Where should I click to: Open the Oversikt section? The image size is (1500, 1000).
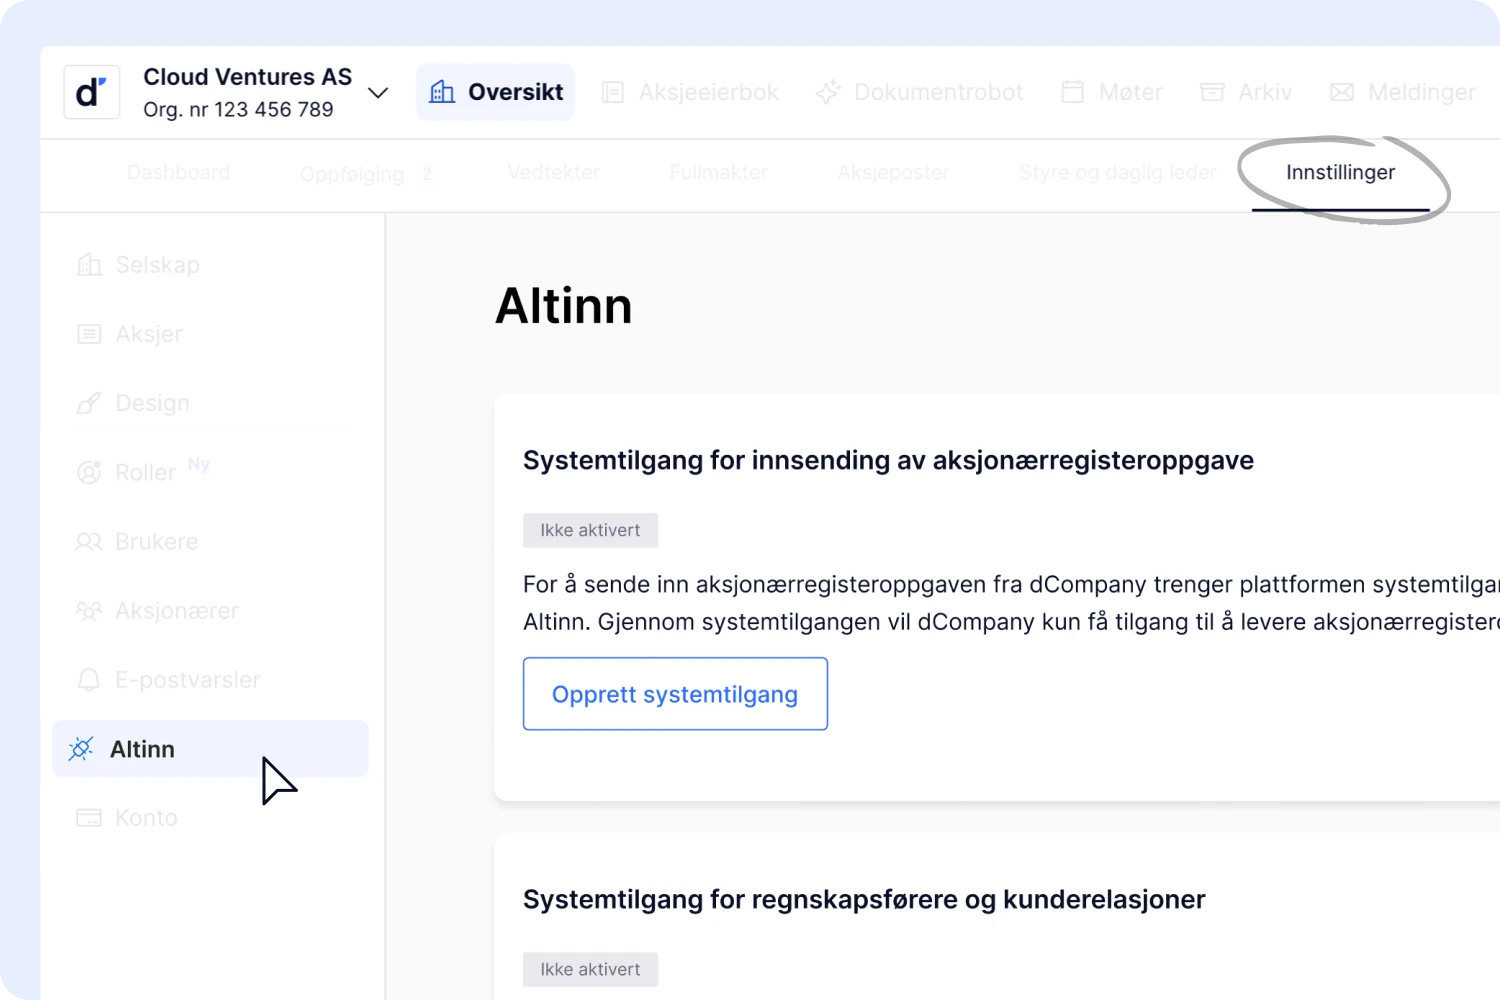(x=496, y=92)
